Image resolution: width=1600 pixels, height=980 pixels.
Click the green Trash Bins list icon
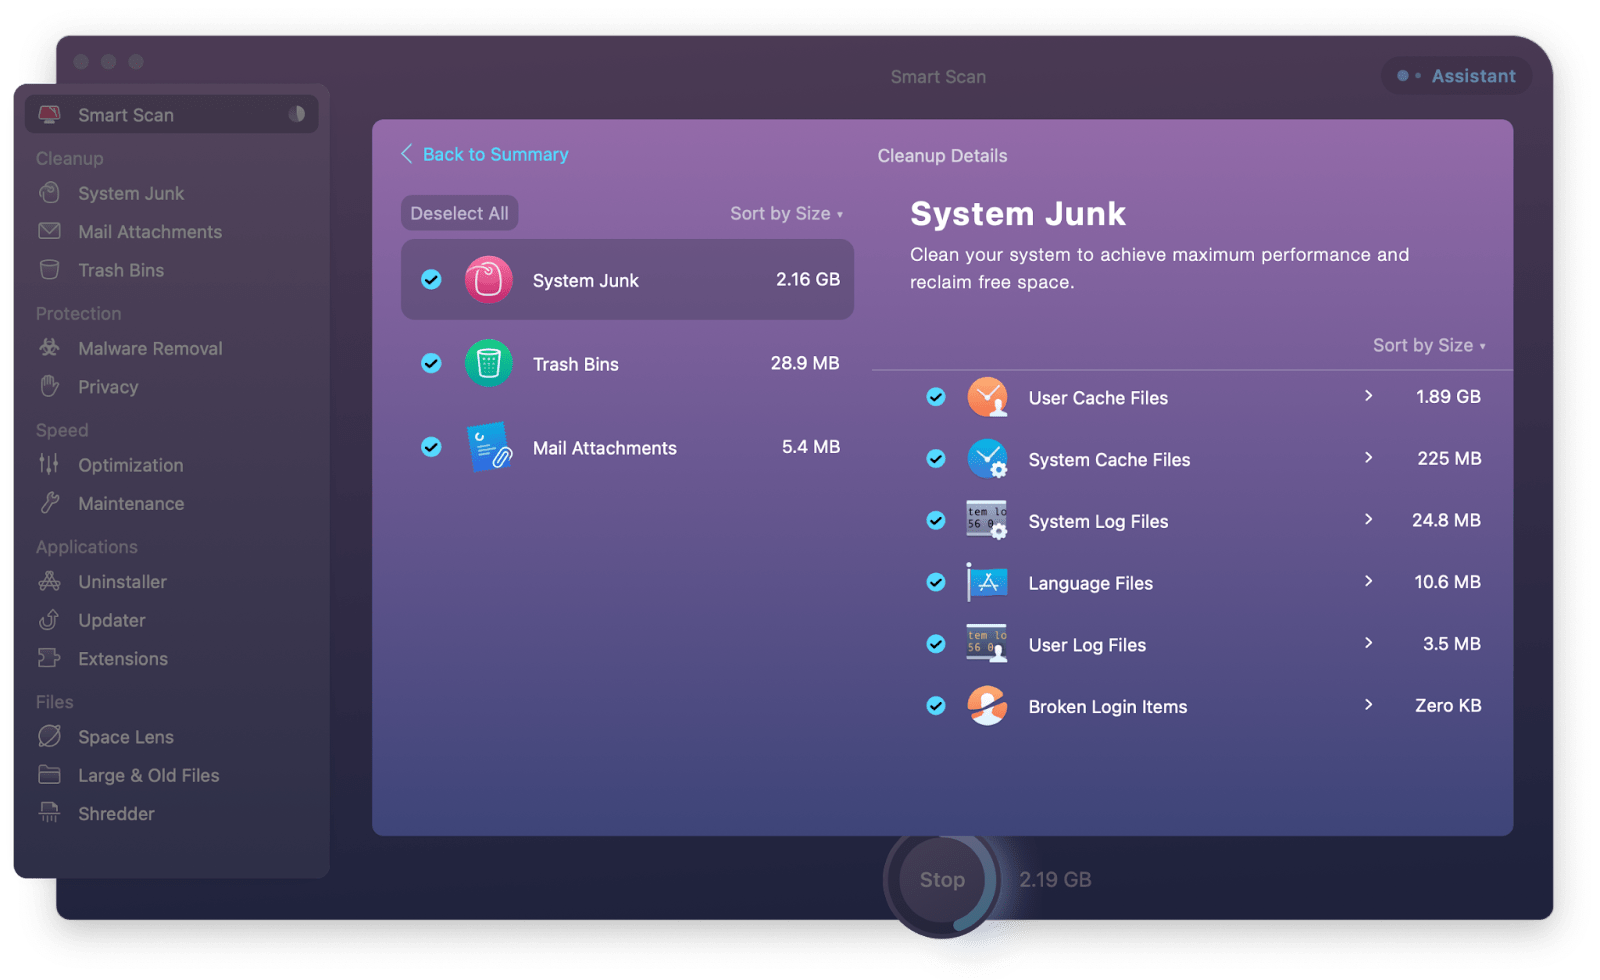(488, 363)
